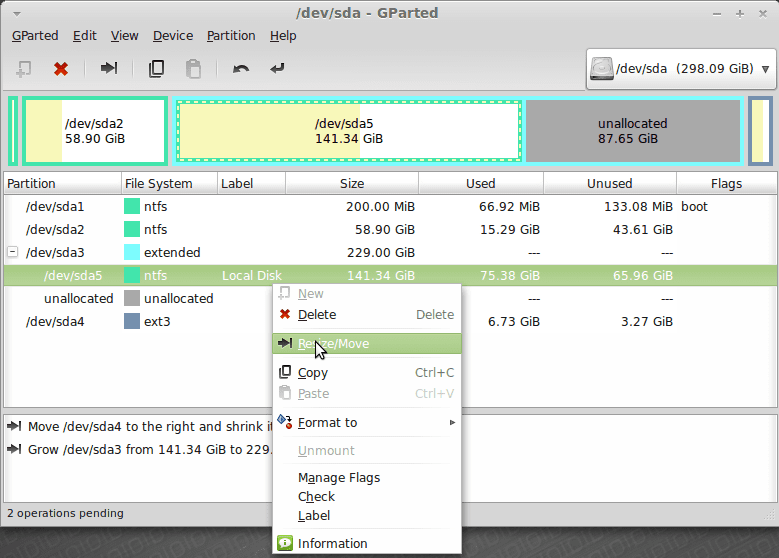Image resolution: width=779 pixels, height=558 pixels.
Task: Click the Copy partition toolbar icon
Action: point(156,69)
